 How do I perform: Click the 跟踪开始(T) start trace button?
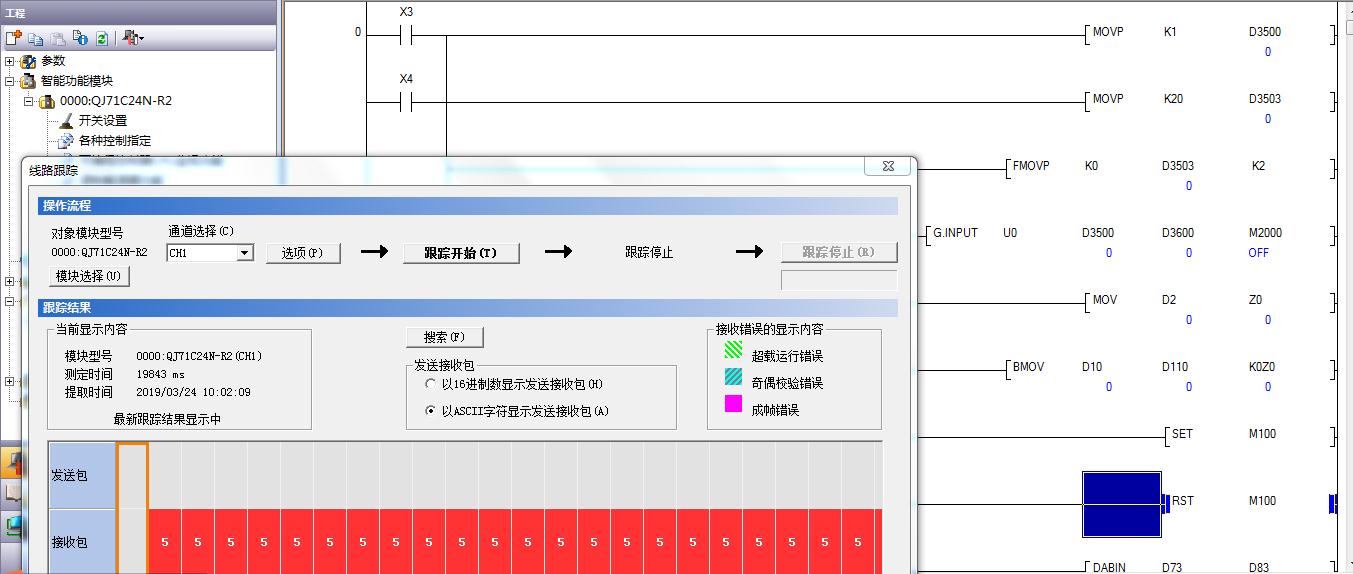[x=461, y=253]
